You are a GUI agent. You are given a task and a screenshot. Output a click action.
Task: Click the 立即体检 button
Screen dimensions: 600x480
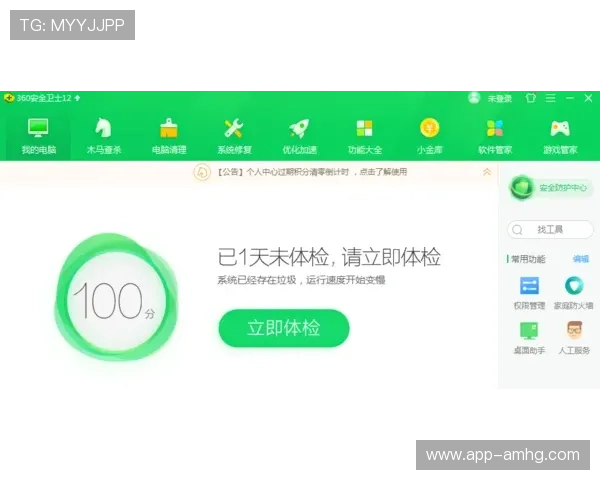[x=284, y=328]
